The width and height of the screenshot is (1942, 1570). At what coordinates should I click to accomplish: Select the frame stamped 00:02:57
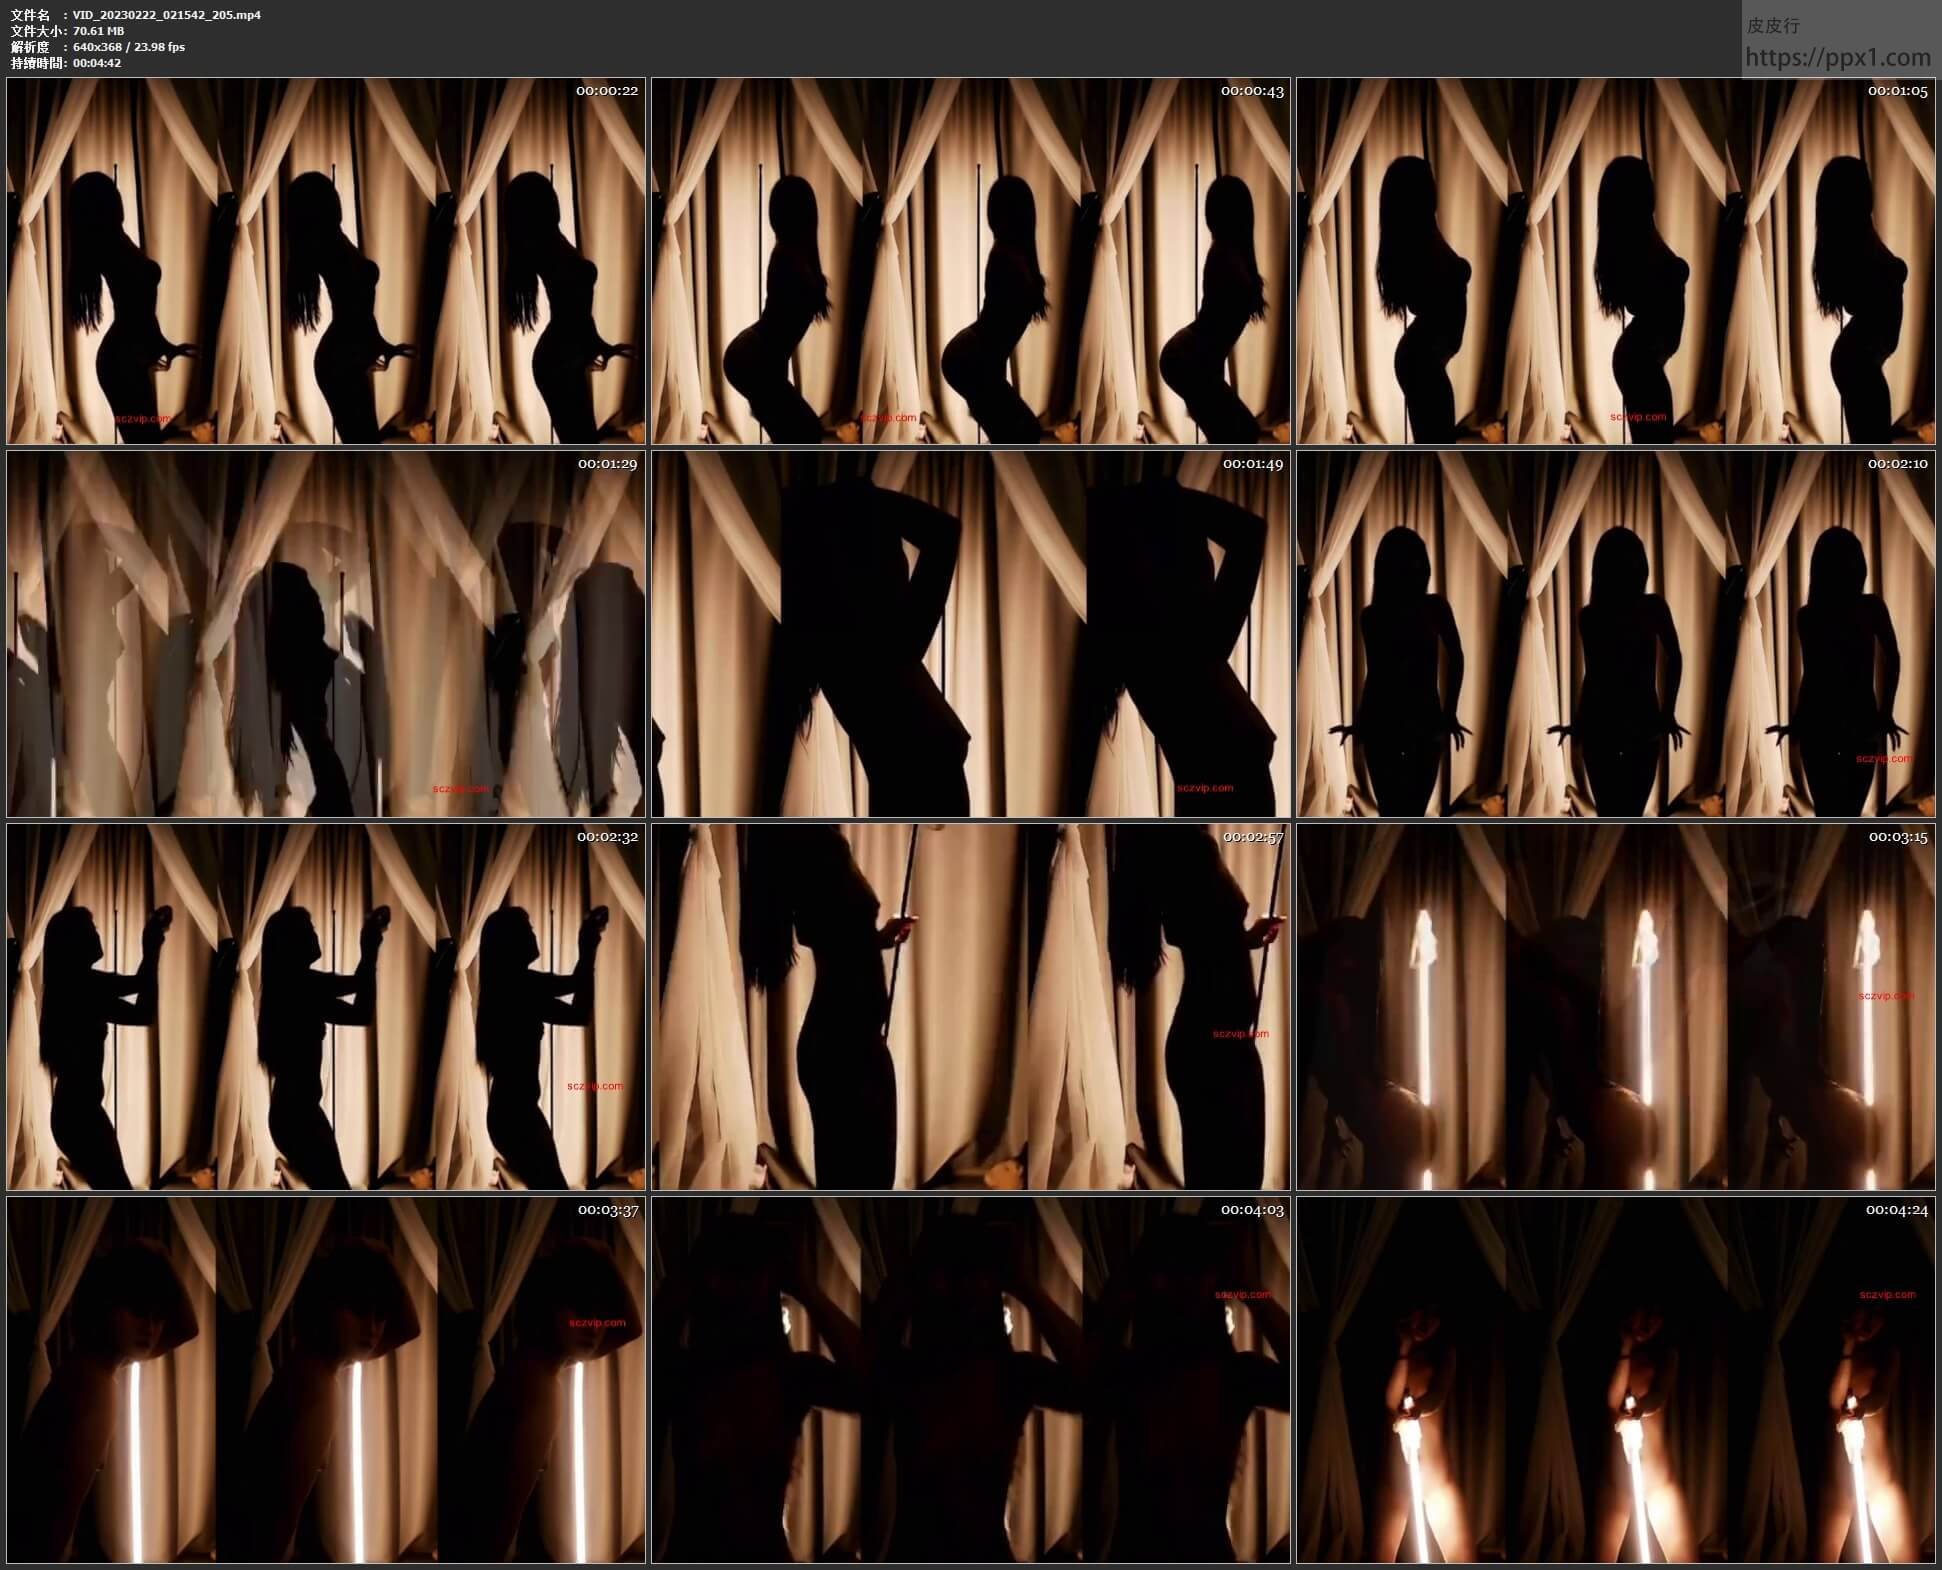click(x=971, y=1007)
